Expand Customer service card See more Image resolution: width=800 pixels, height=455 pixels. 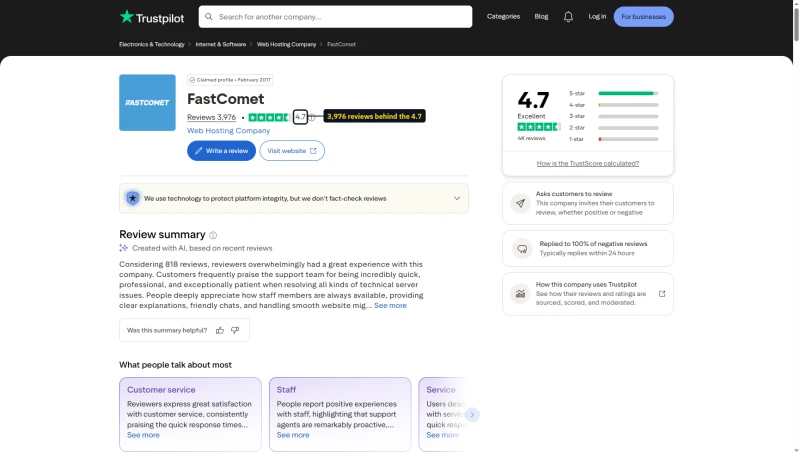[143, 435]
